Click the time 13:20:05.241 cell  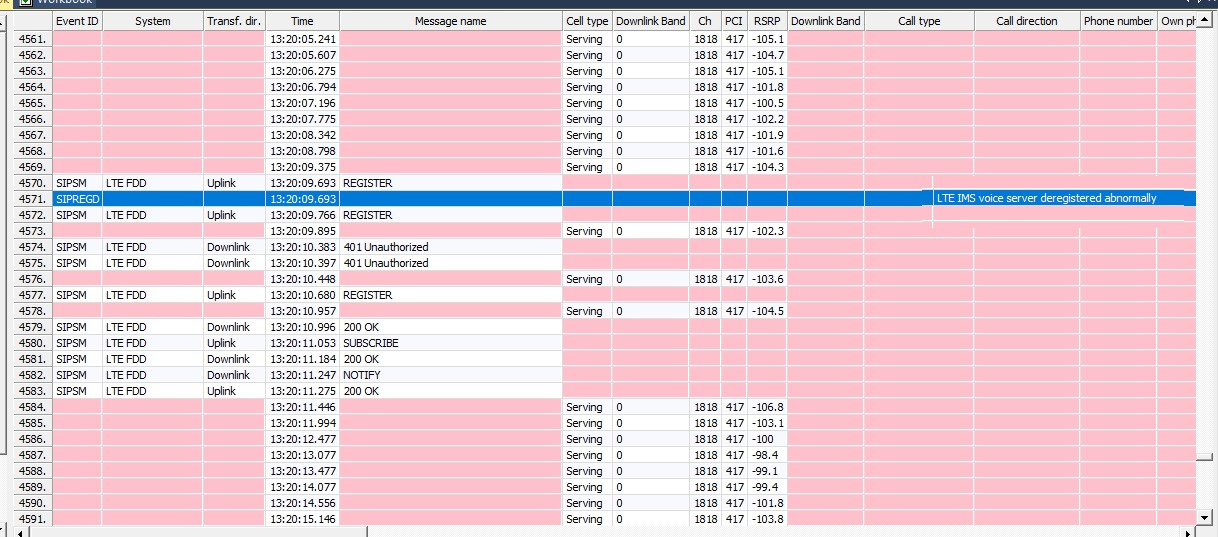tap(302, 39)
